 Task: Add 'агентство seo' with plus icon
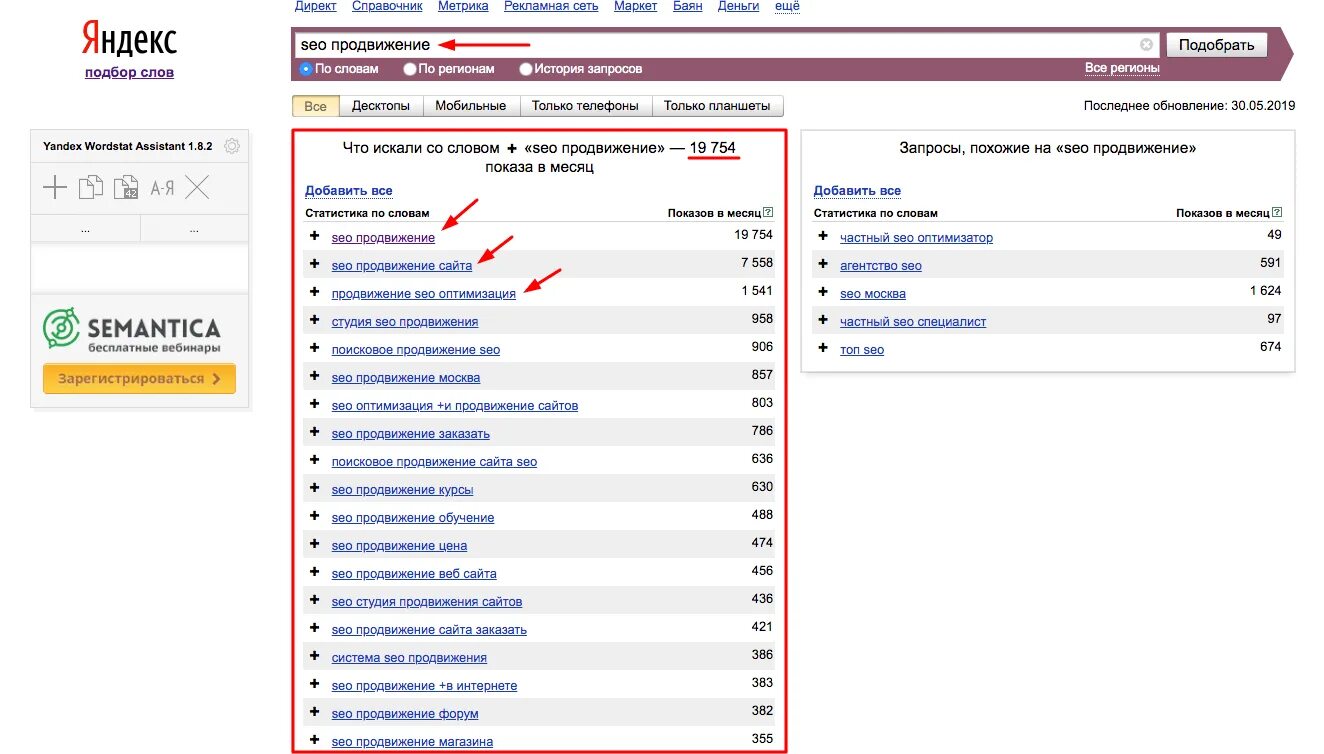click(823, 264)
